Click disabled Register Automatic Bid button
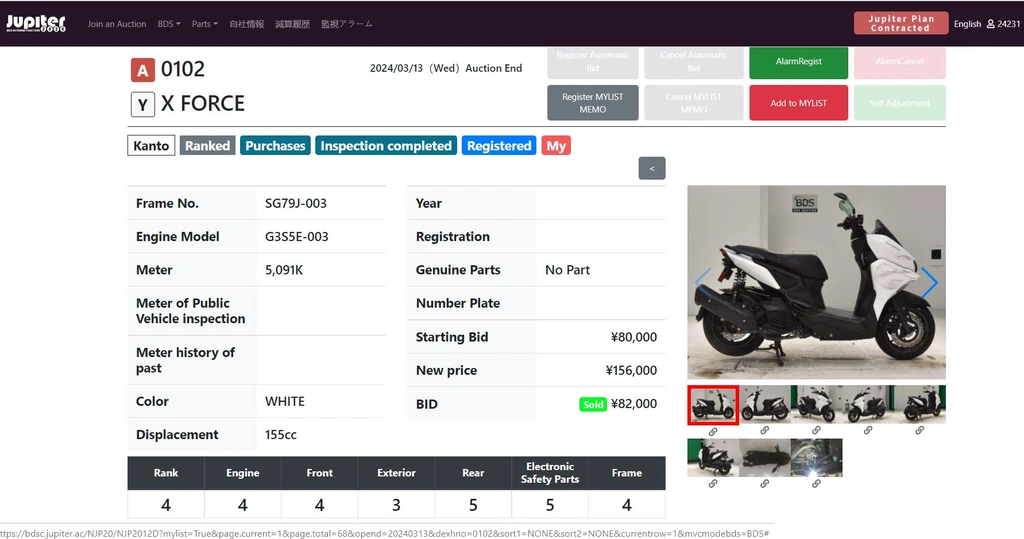Image resolution: width=1024 pixels, height=539 pixels. pos(592,61)
